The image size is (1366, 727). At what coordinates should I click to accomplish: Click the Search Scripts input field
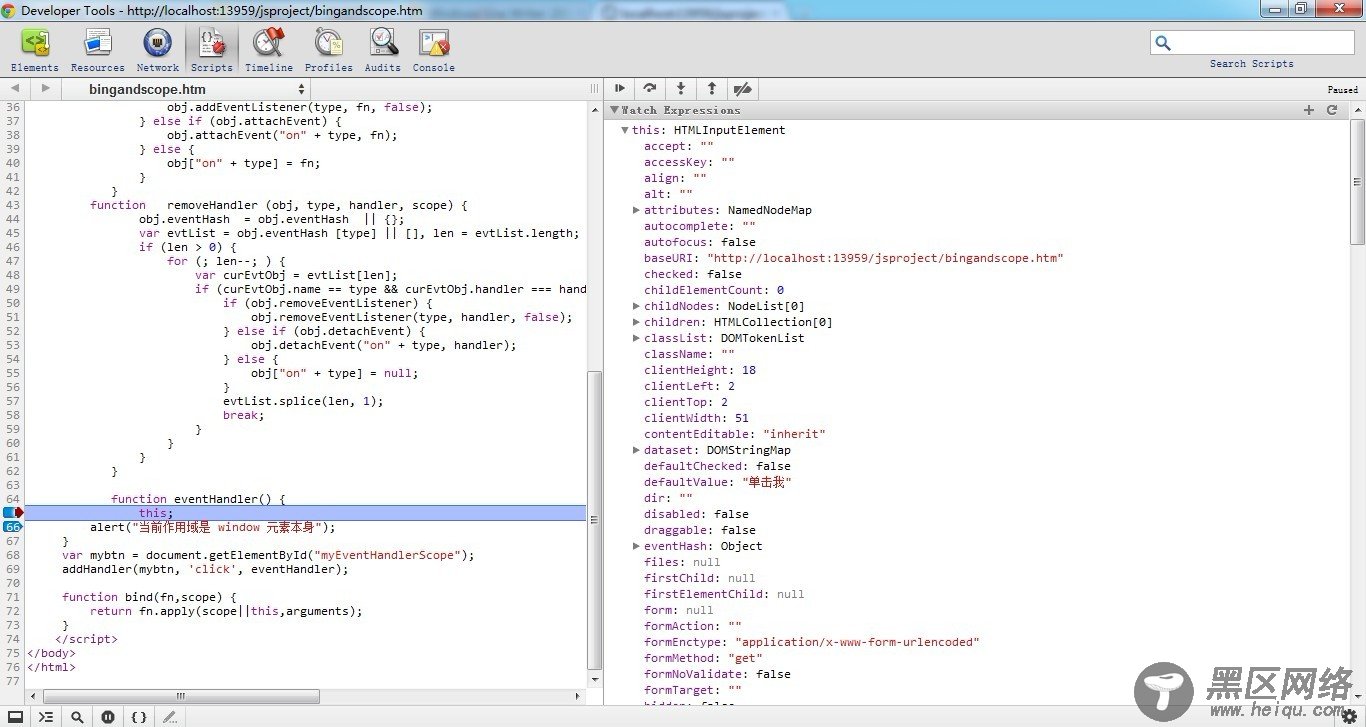(1252, 42)
